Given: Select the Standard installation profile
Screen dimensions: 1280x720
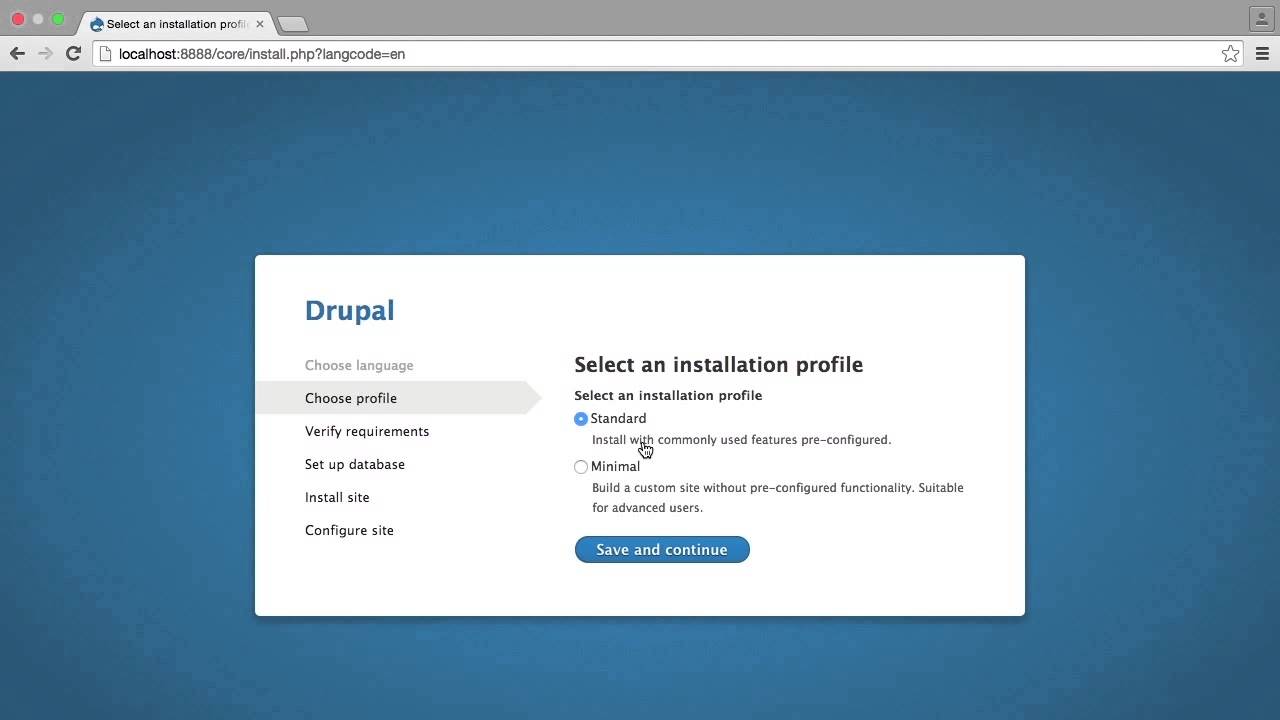Looking at the screenshot, I should (581, 419).
